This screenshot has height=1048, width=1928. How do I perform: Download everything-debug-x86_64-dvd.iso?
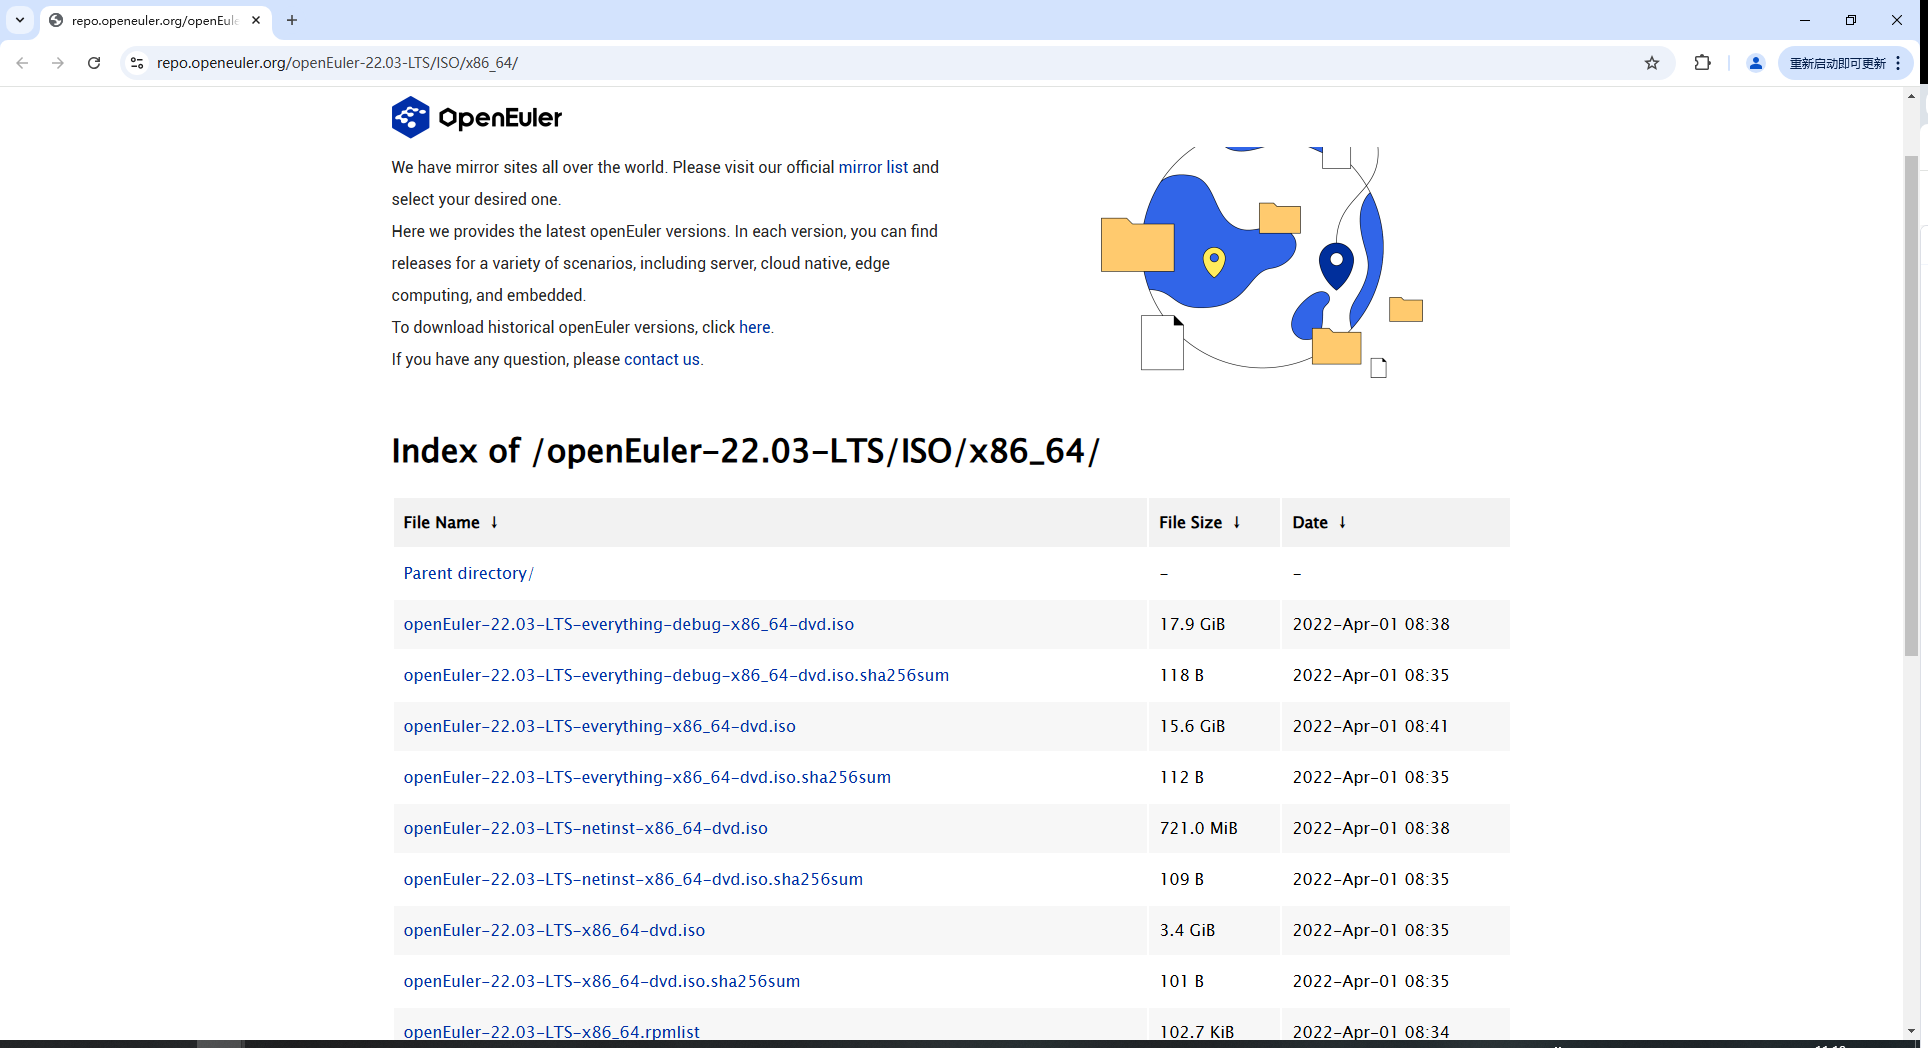[629, 624]
